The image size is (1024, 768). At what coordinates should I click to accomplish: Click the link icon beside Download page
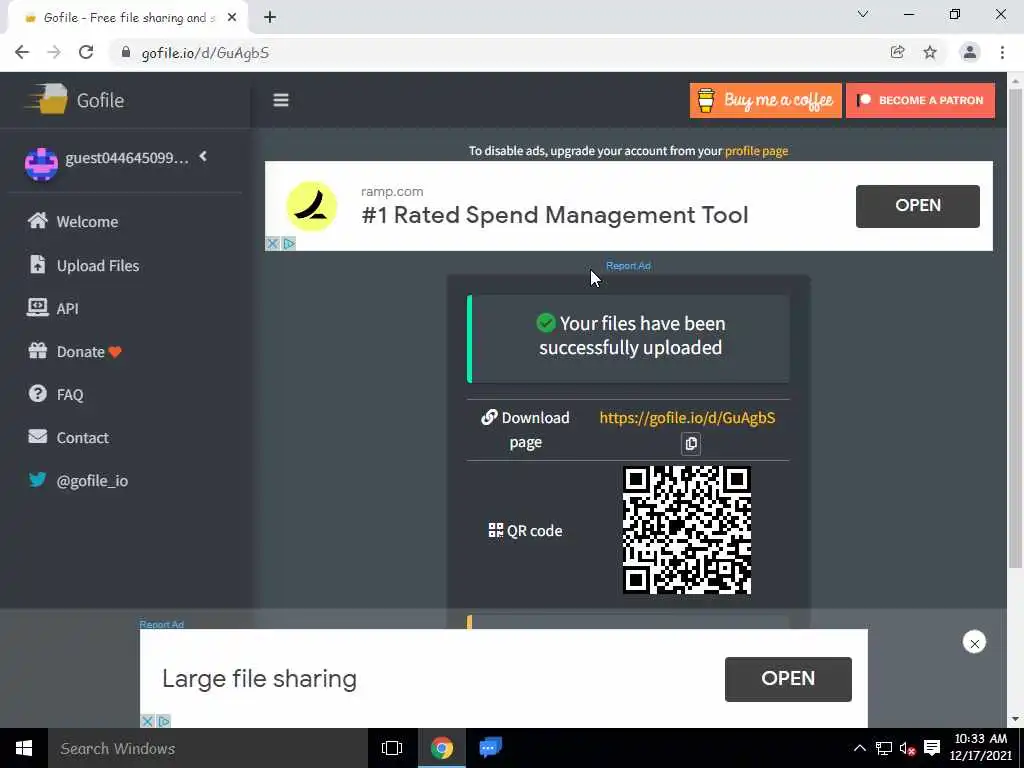pyautogui.click(x=489, y=417)
